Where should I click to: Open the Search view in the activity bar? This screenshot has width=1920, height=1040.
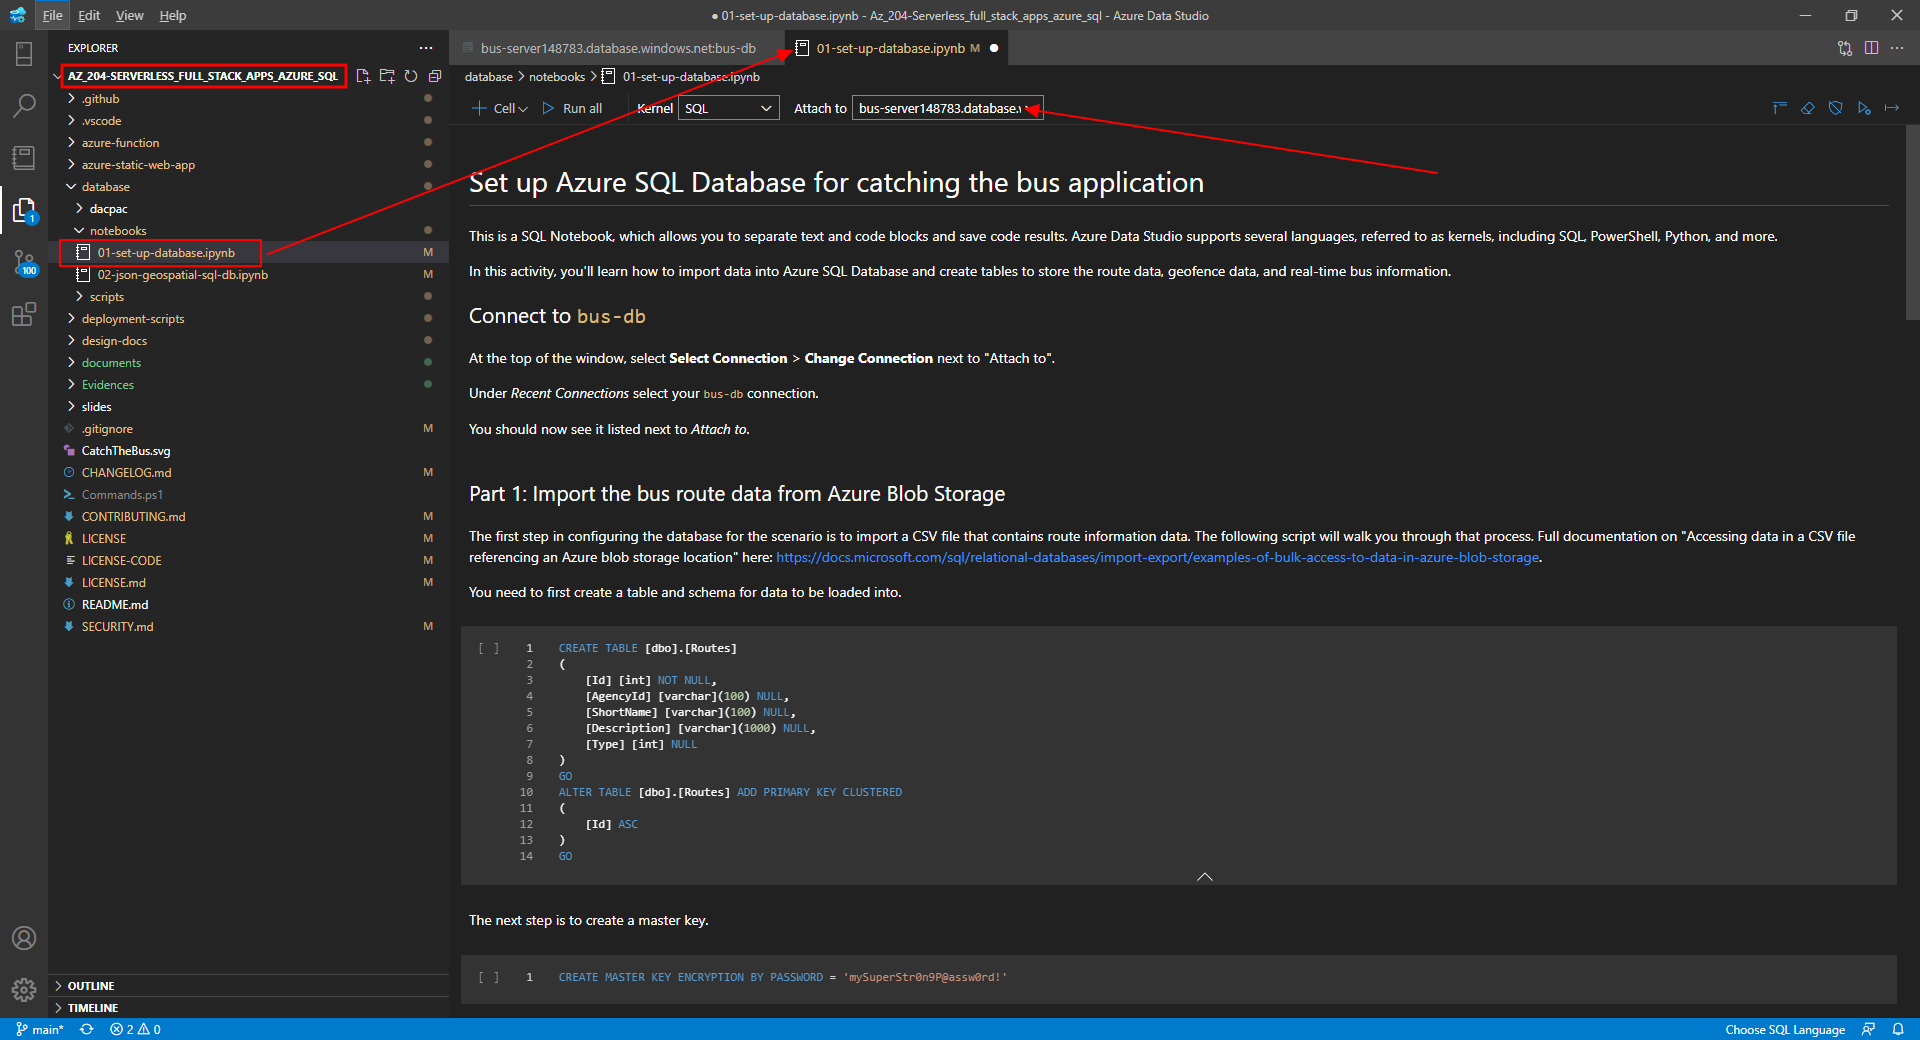tap(24, 106)
